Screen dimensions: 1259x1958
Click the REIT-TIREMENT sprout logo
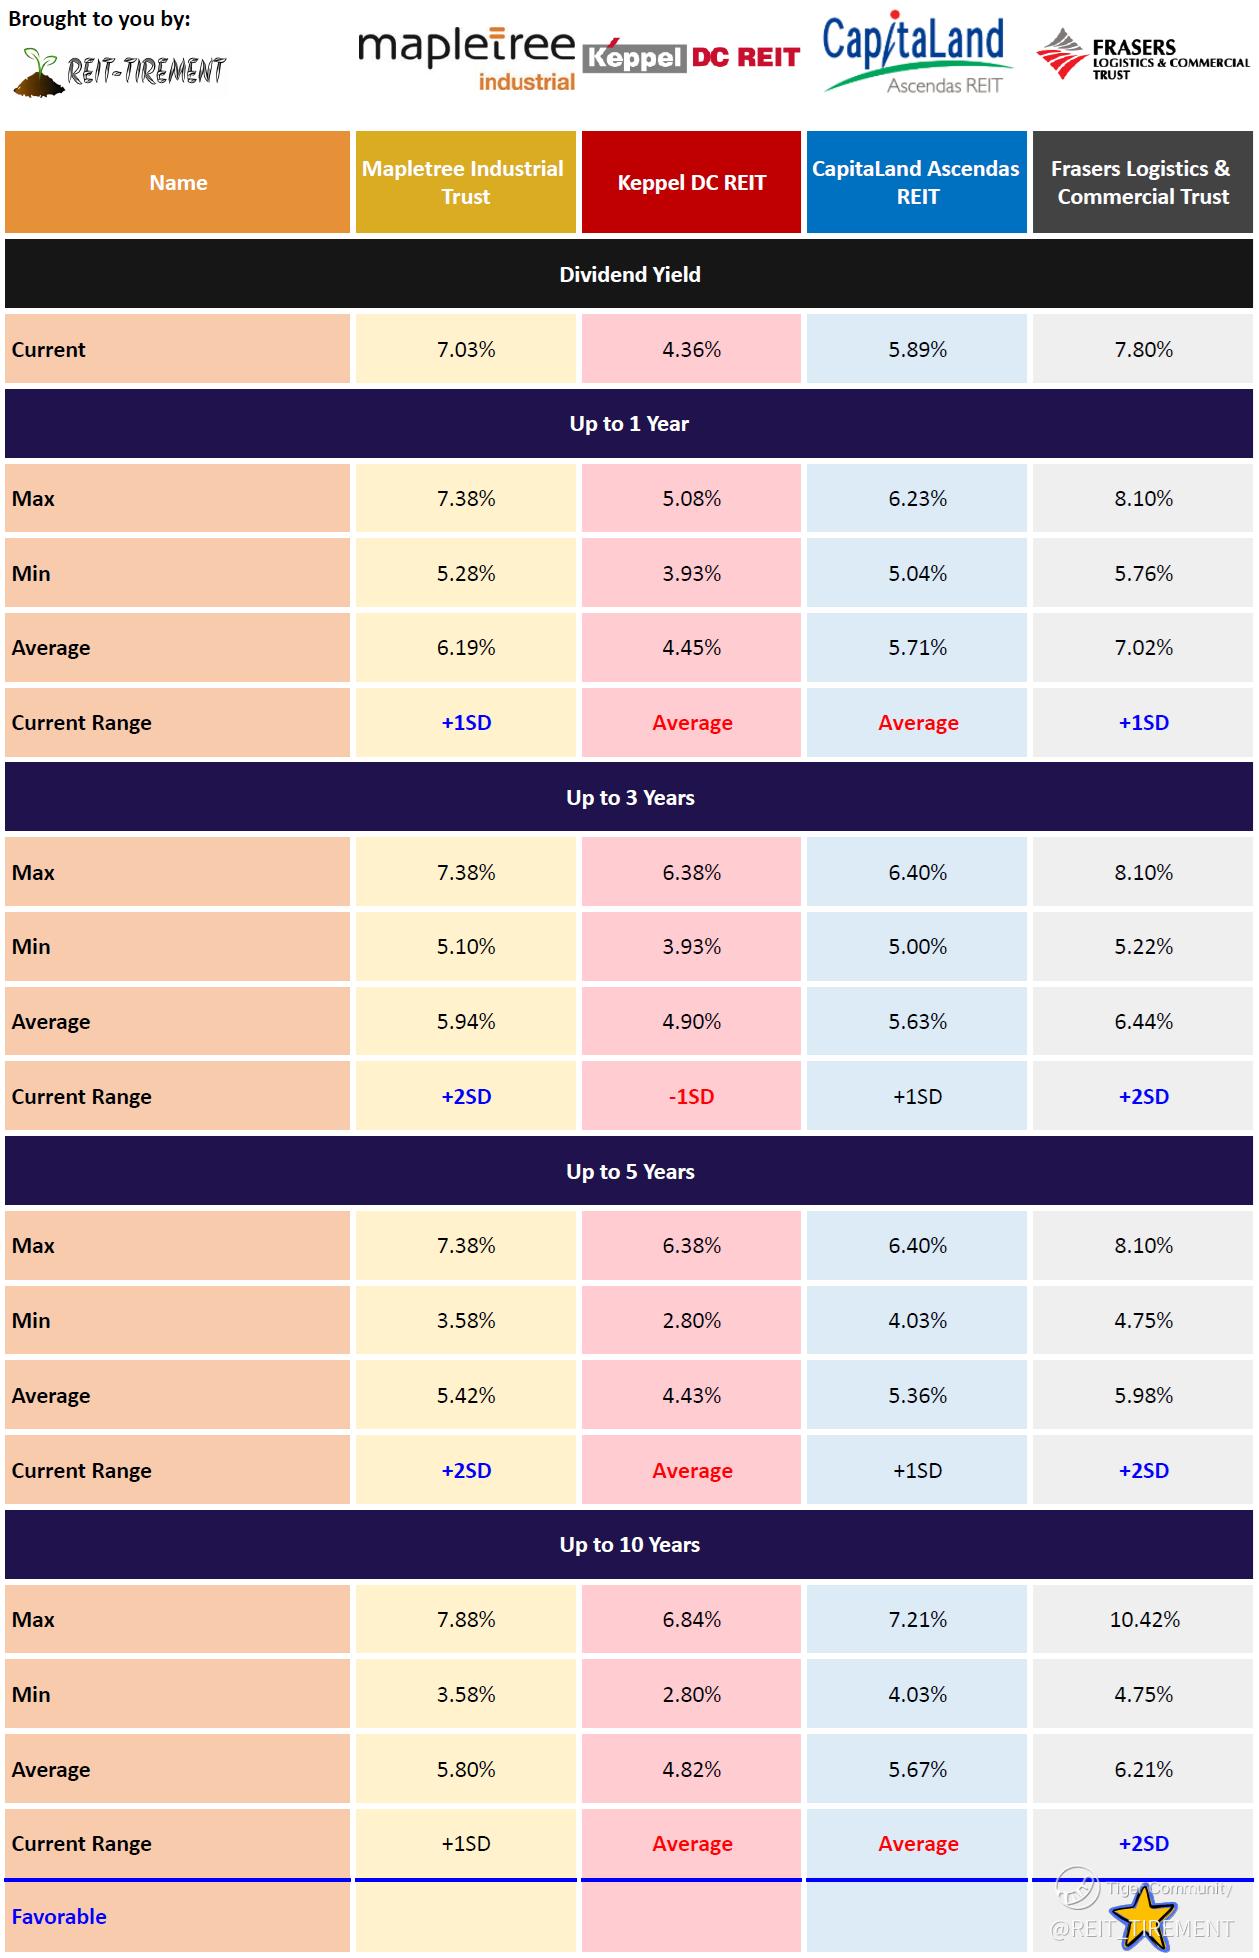coord(120,71)
